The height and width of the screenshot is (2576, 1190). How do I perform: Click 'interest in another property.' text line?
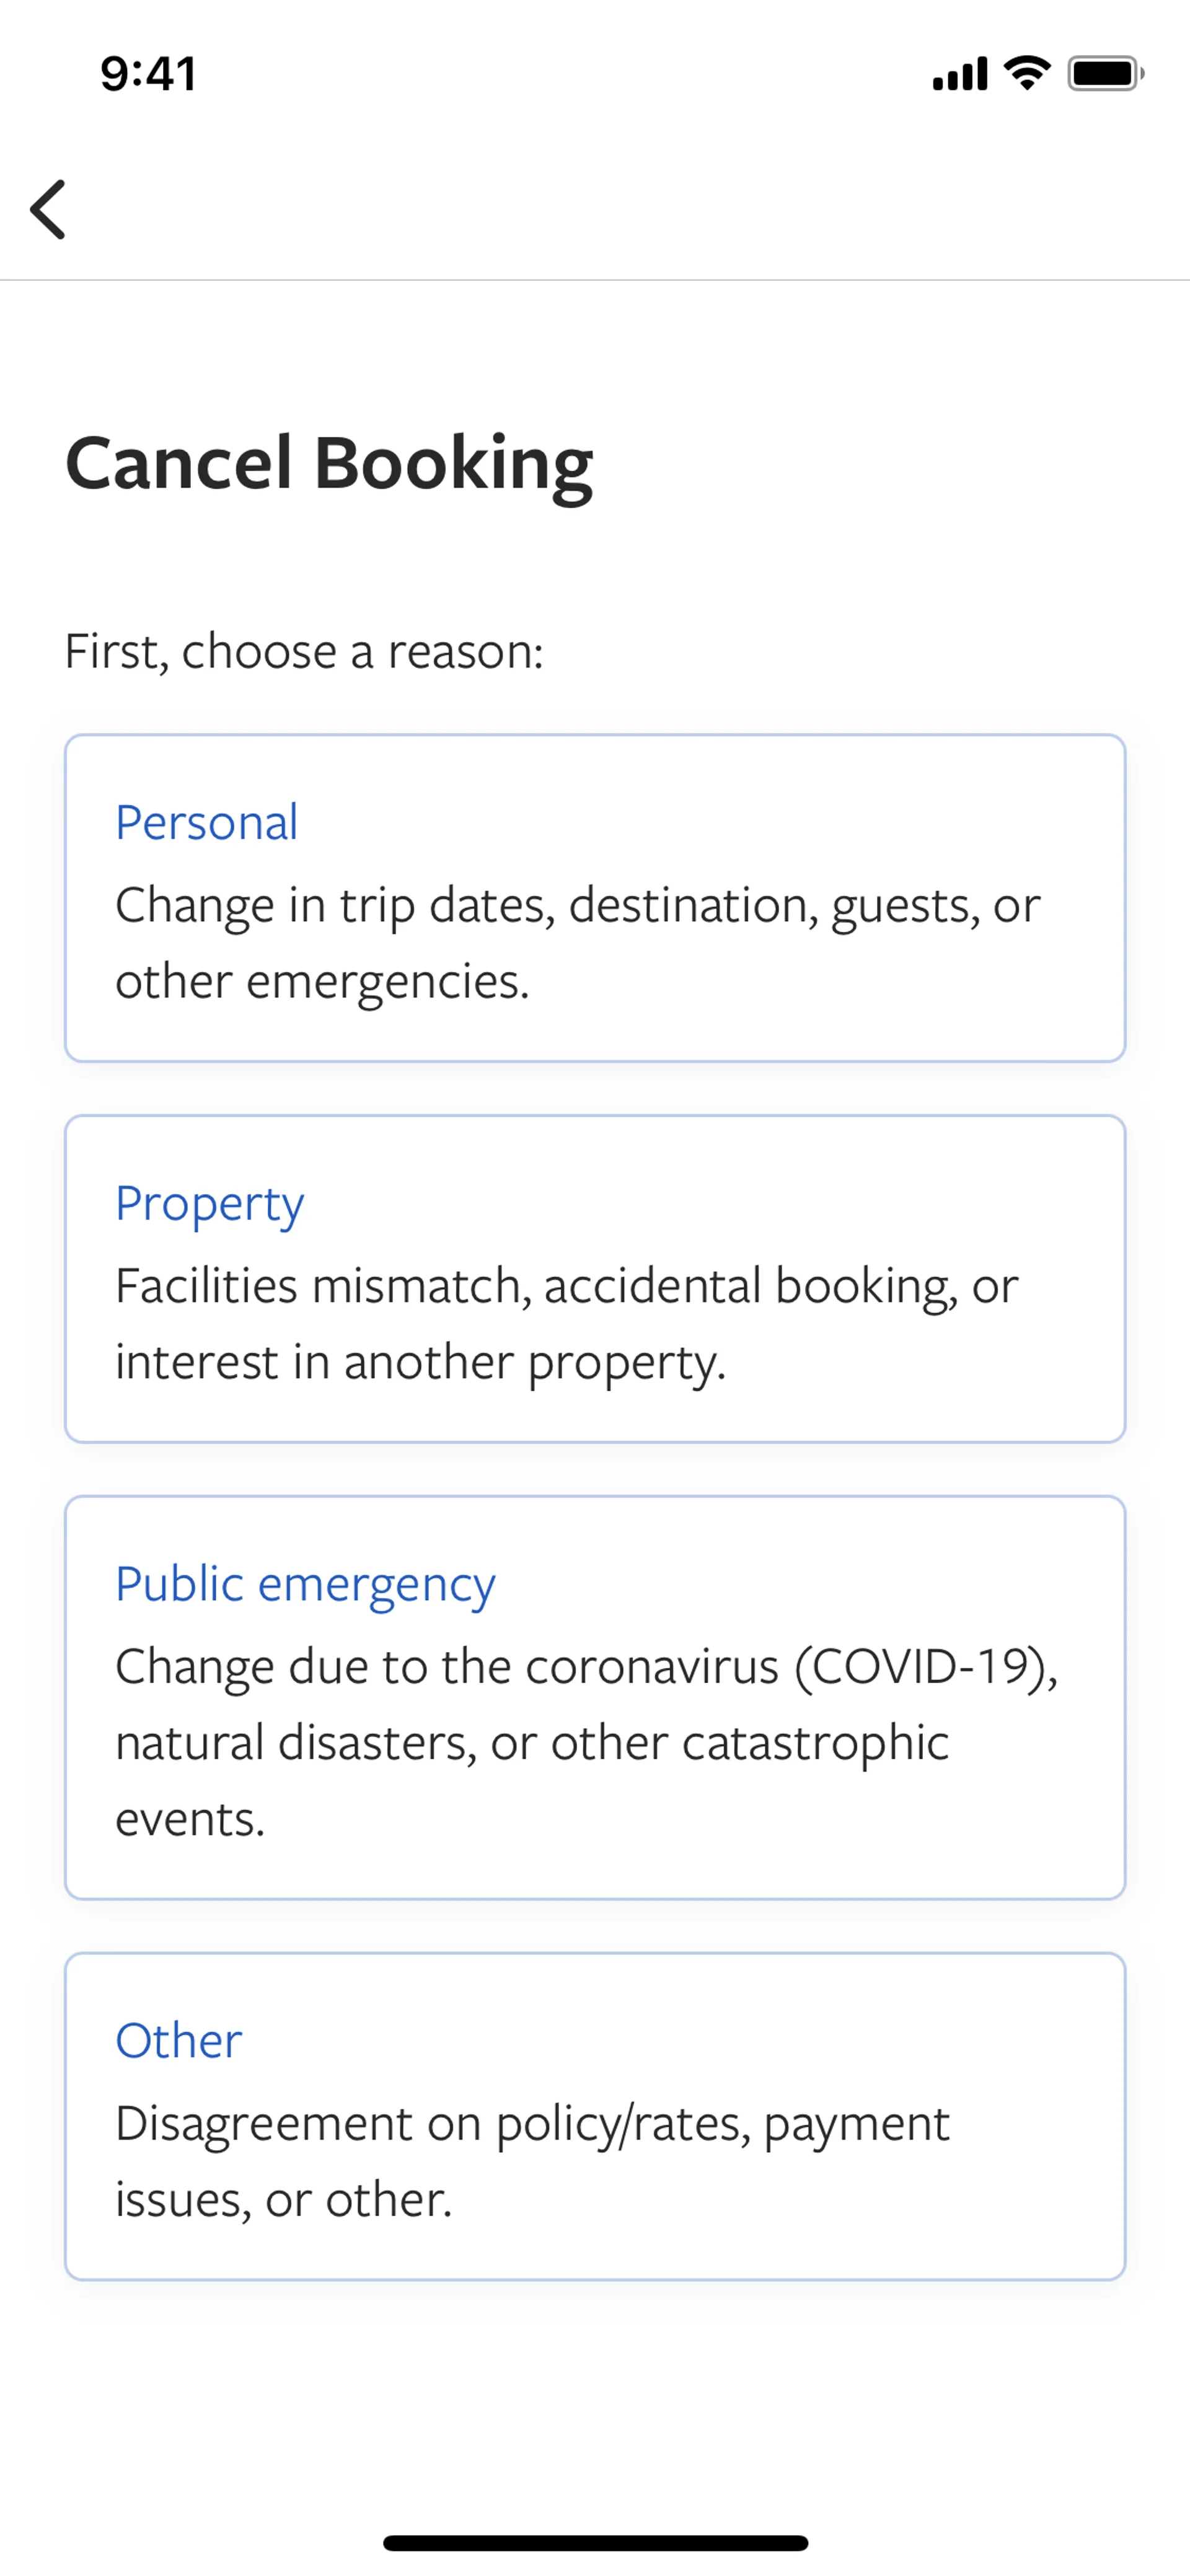[x=420, y=1363]
